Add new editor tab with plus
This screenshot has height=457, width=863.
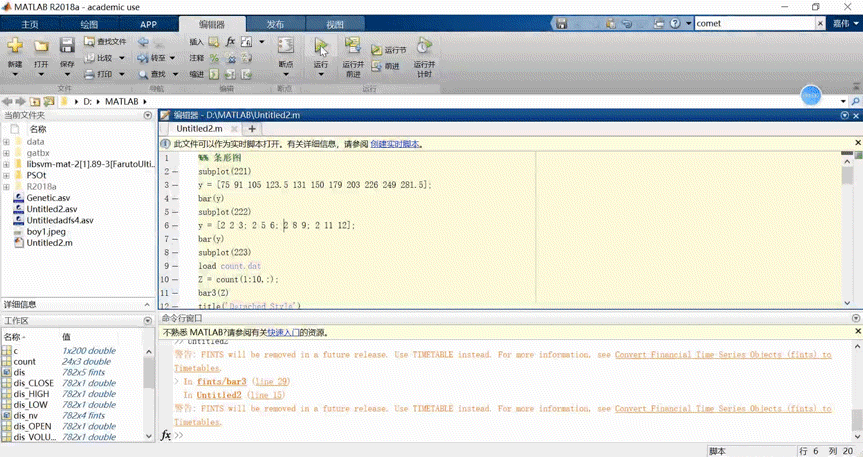(x=252, y=129)
